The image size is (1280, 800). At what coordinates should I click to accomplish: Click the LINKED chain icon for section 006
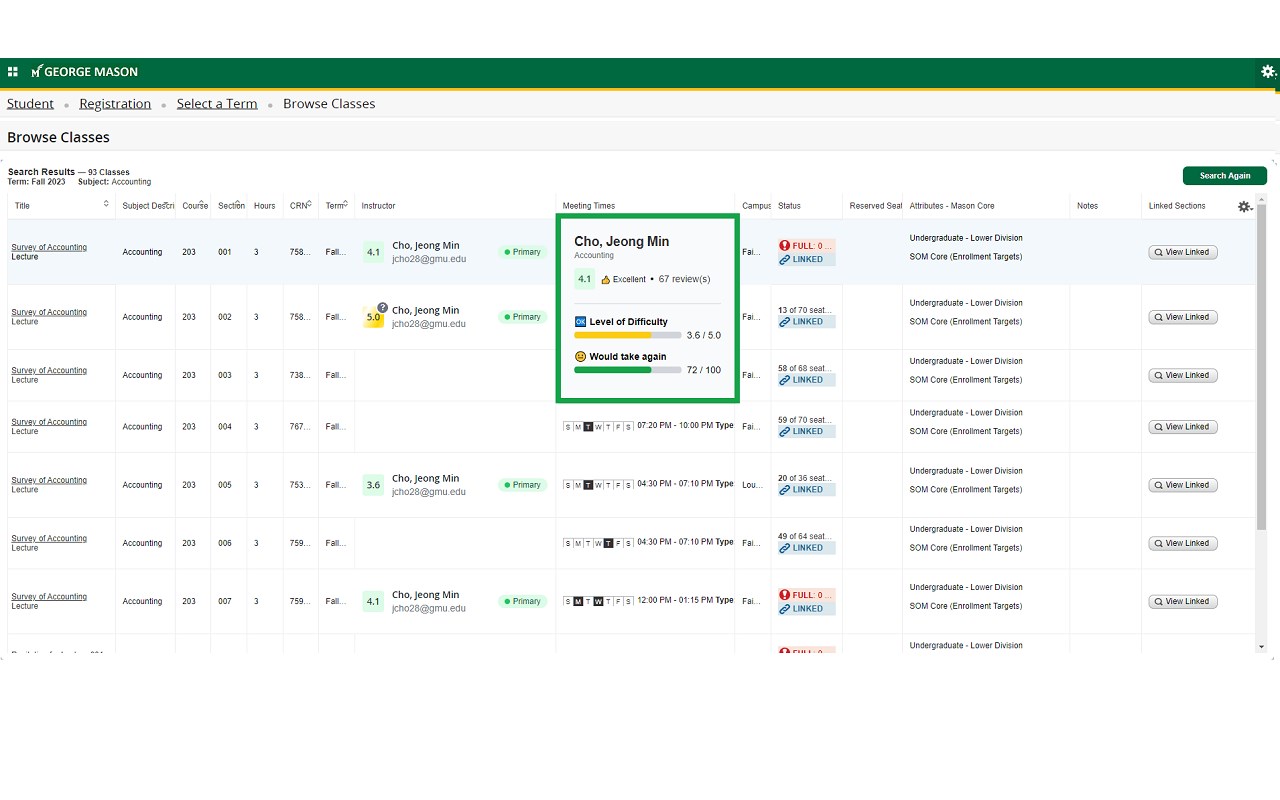[785, 548]
